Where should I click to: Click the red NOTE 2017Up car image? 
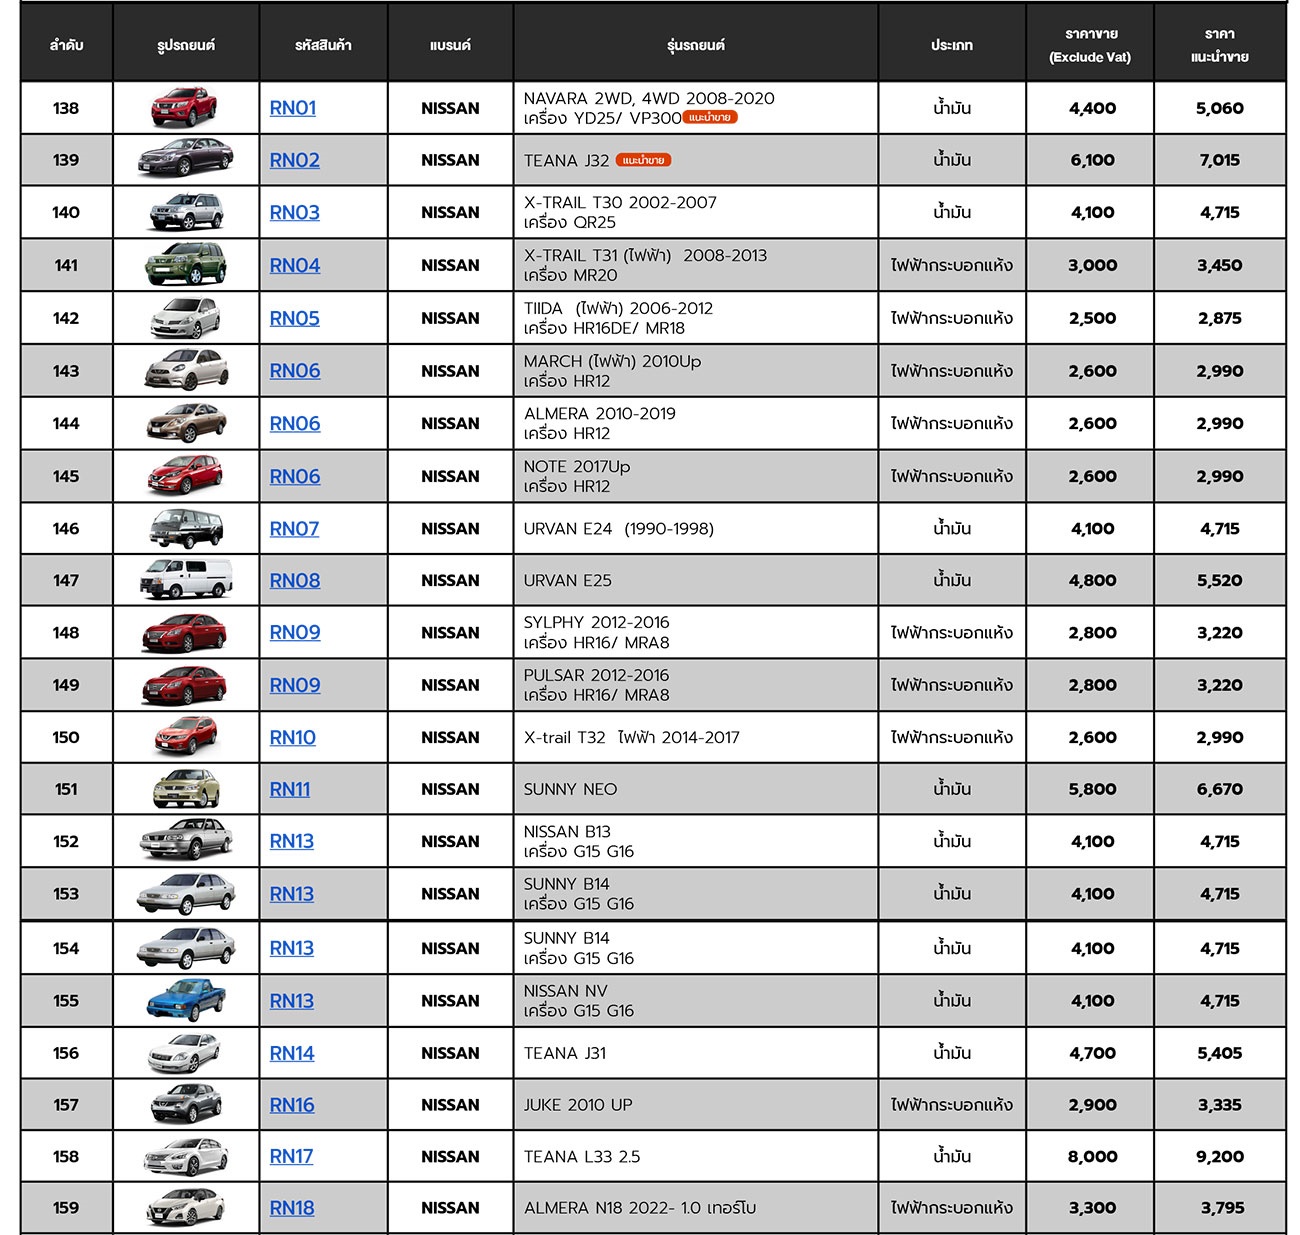pos(186,476)
